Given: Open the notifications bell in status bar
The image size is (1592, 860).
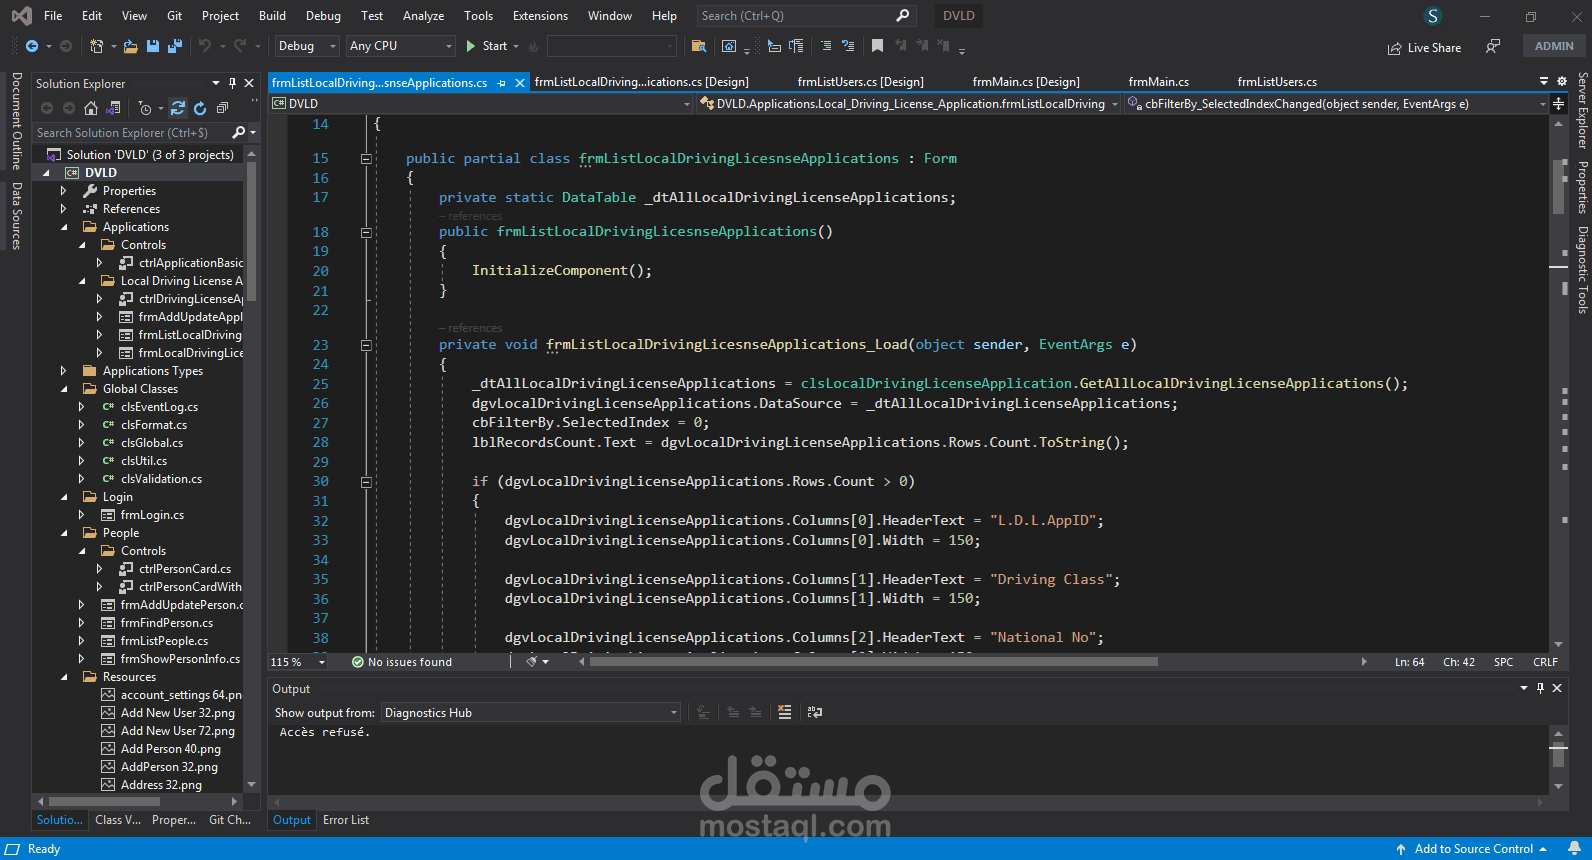Looking at the screenshot, I should [1574, 848].
